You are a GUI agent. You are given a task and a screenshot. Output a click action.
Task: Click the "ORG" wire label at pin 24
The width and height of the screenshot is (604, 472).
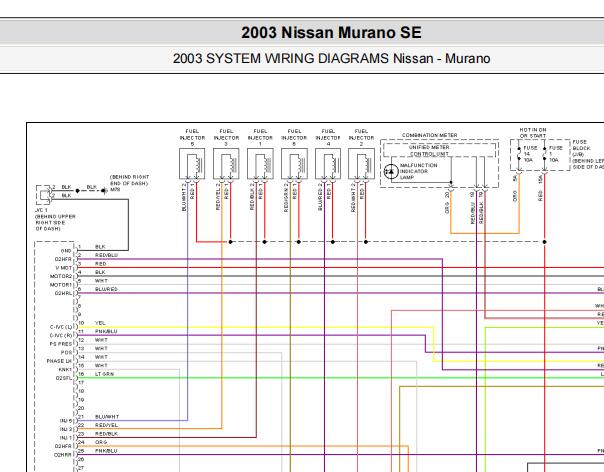[x=101, y=442]
